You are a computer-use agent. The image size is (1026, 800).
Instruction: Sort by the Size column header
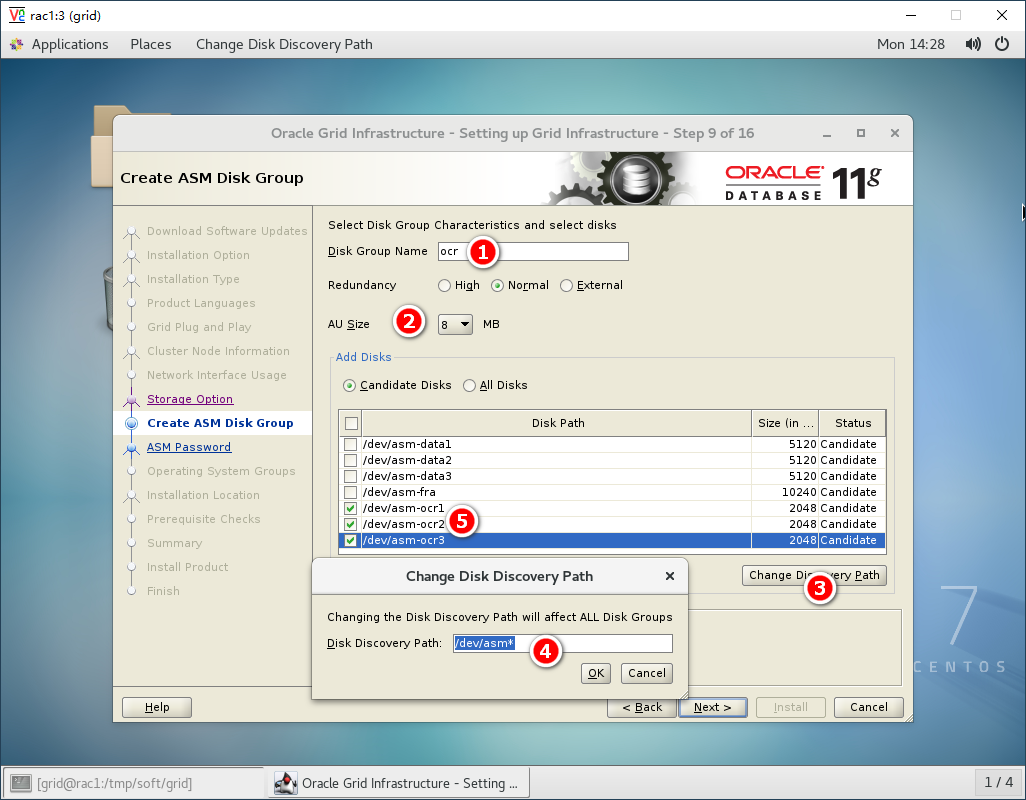(785, 423)
